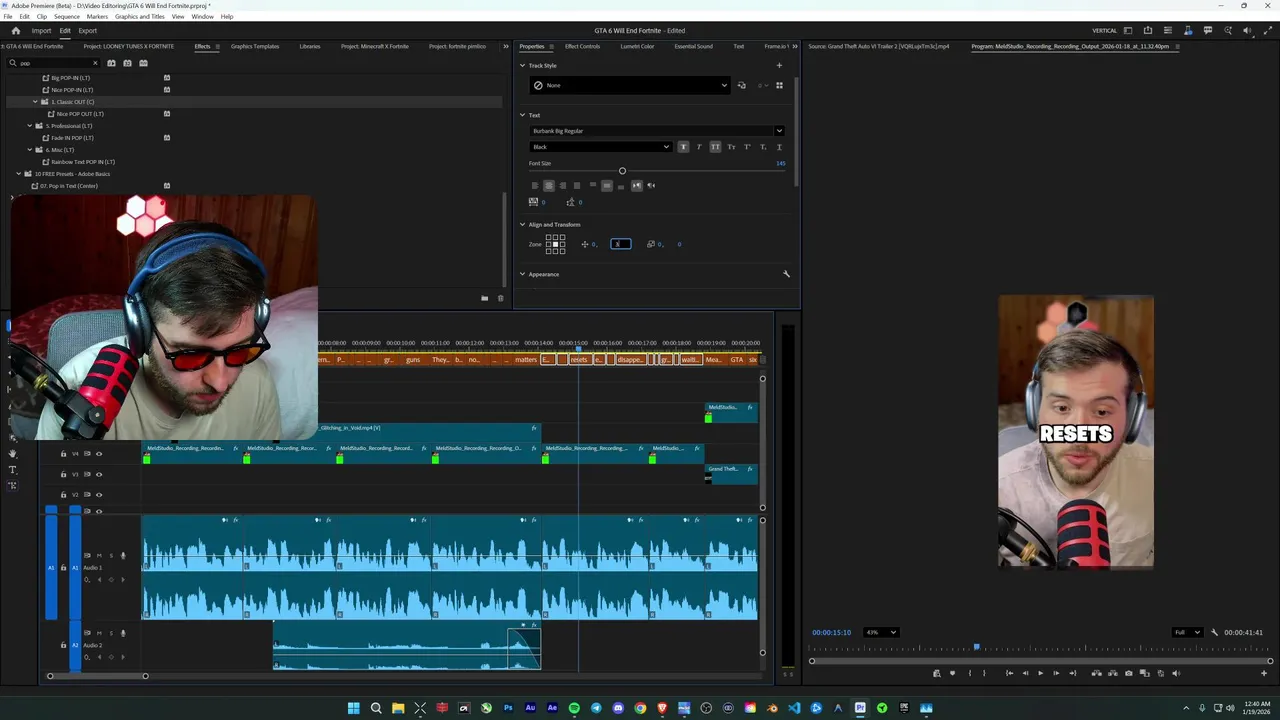Select the Hand tool

coord(13,454)
